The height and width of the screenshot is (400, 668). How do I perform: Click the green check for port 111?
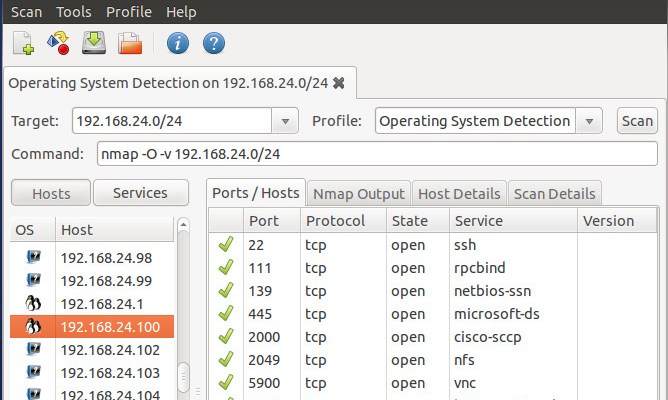(226, 268)
